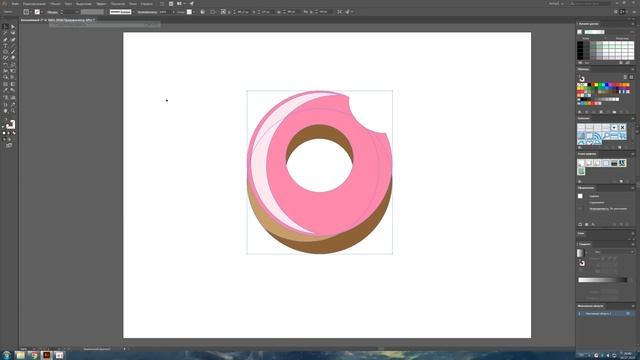Open Graphic Styles panel flyout menu
Screen dimensions: 640x360
pos(633,154)
